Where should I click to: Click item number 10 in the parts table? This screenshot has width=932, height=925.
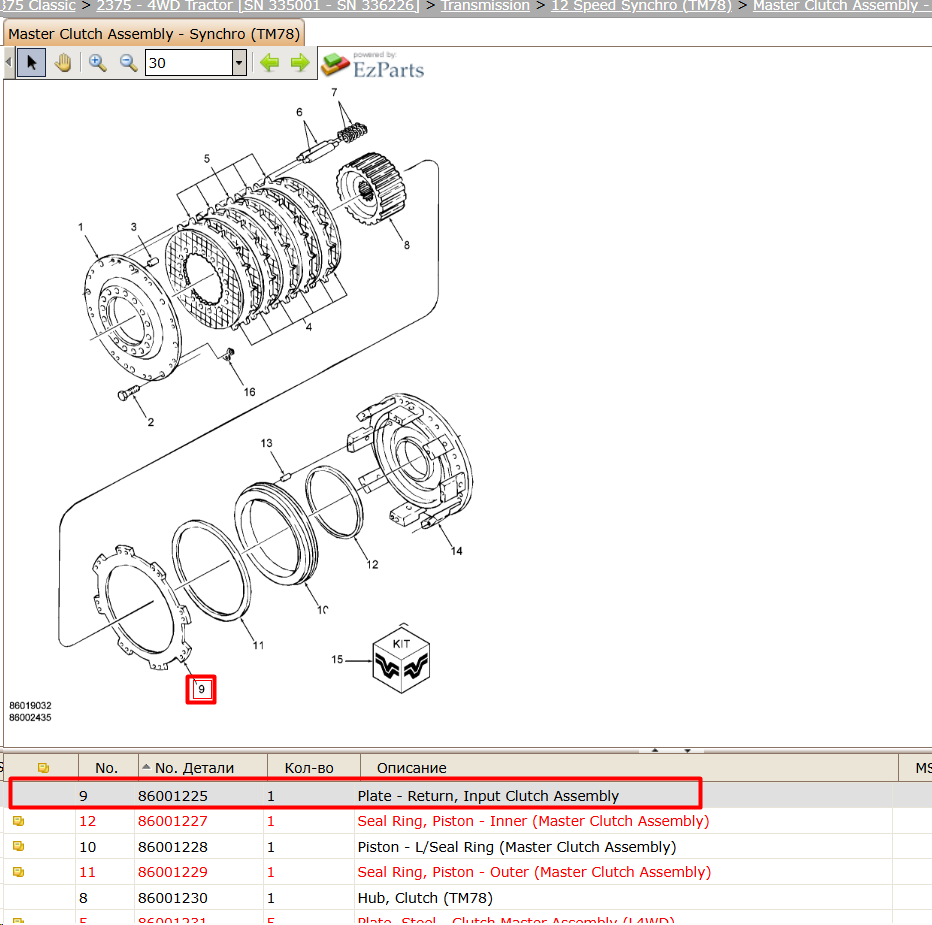click(x=87, y=847)
